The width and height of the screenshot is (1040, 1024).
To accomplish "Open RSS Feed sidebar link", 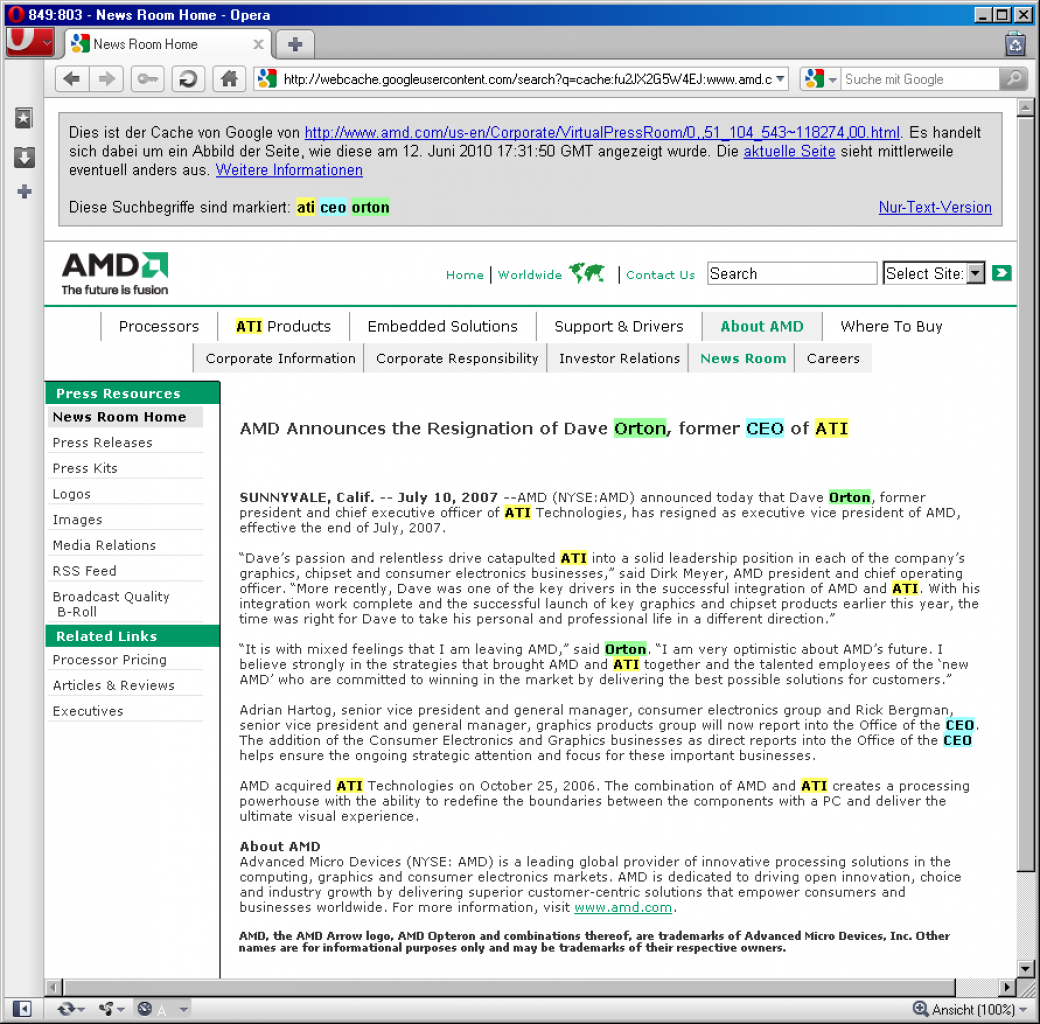I will (x=84, y=571).
